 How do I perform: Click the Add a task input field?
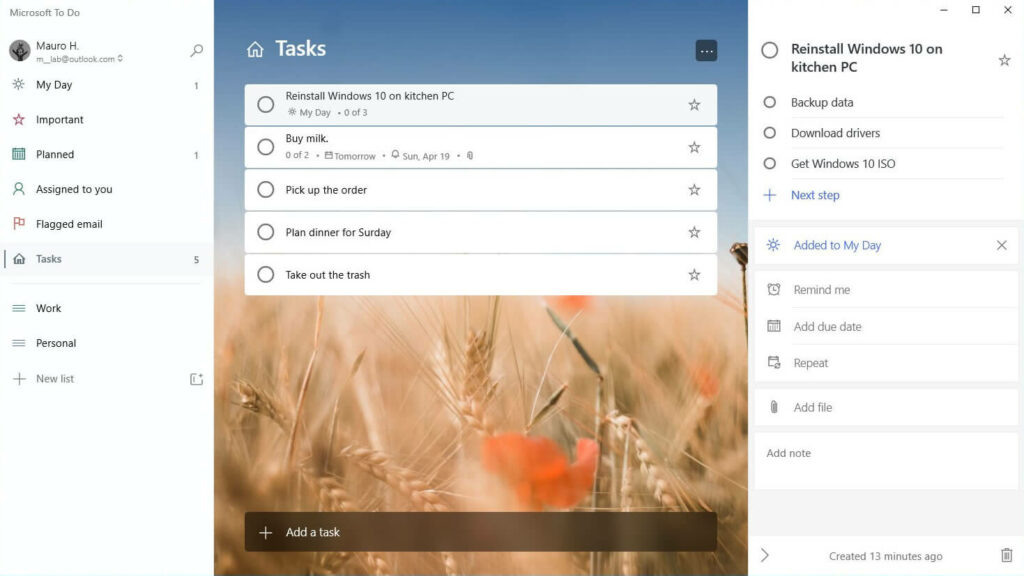point(480,532)
